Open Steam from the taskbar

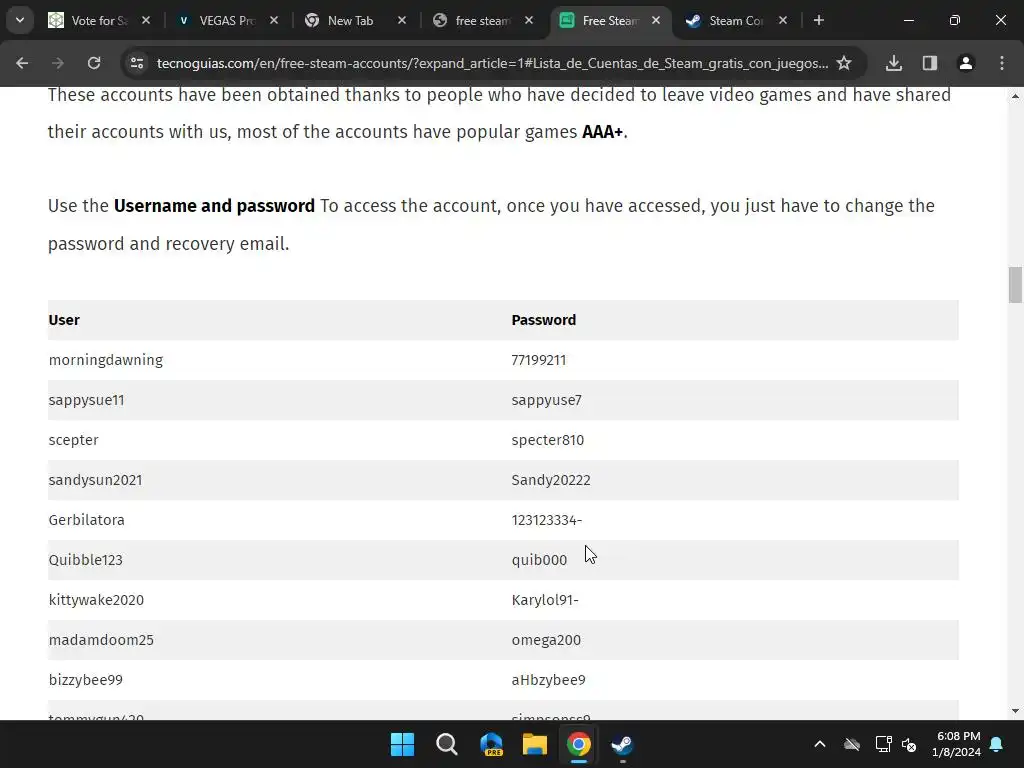pyautogui.click(x=622, y=744)
